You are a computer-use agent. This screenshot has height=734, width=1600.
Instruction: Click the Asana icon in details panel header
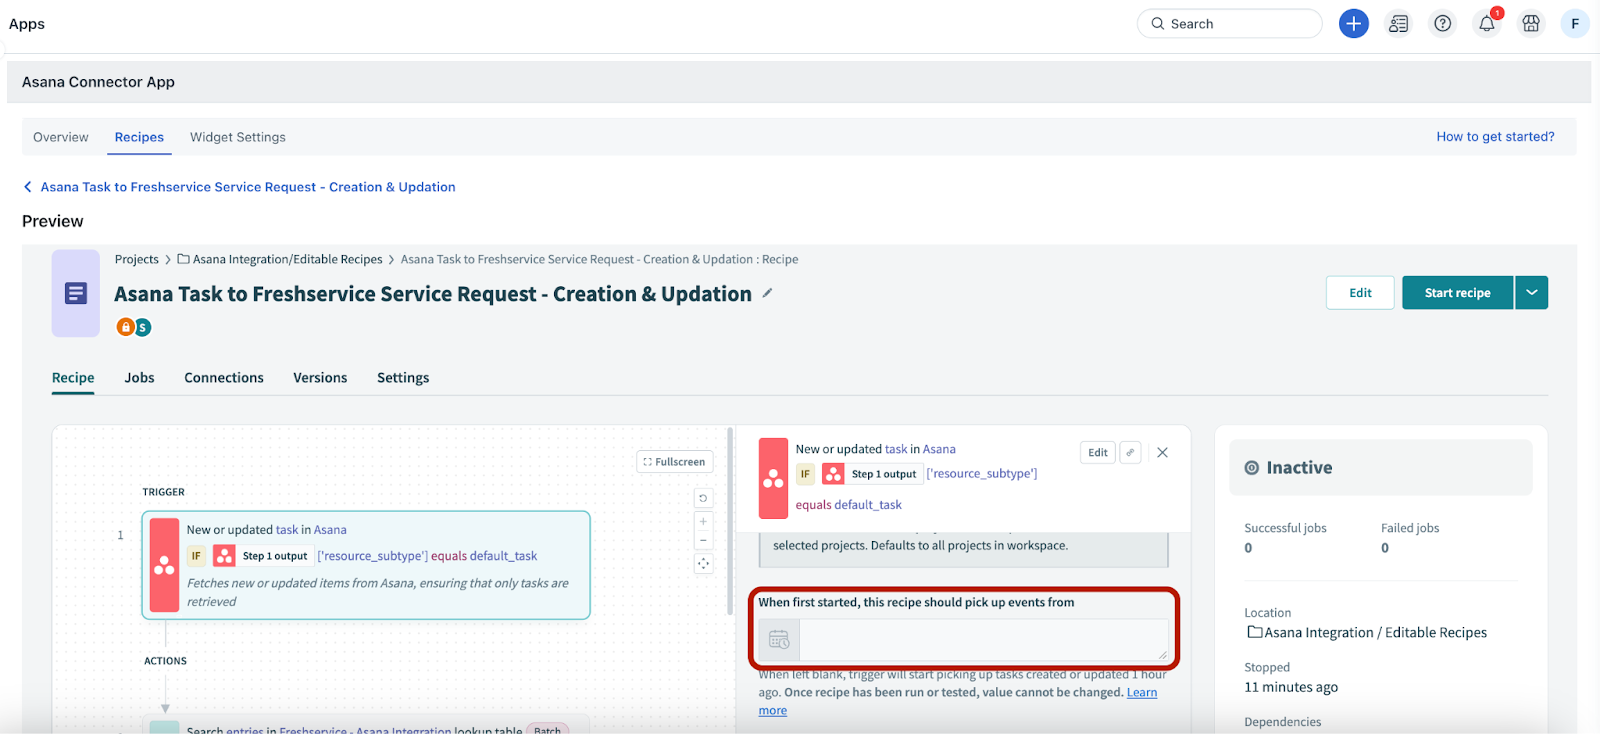coord(773,478)
